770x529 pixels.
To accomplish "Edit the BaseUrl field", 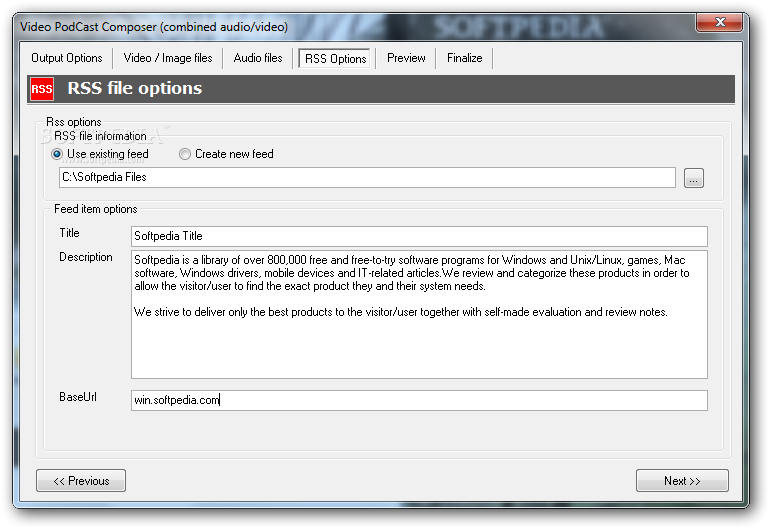I will (x=419, y=400).
